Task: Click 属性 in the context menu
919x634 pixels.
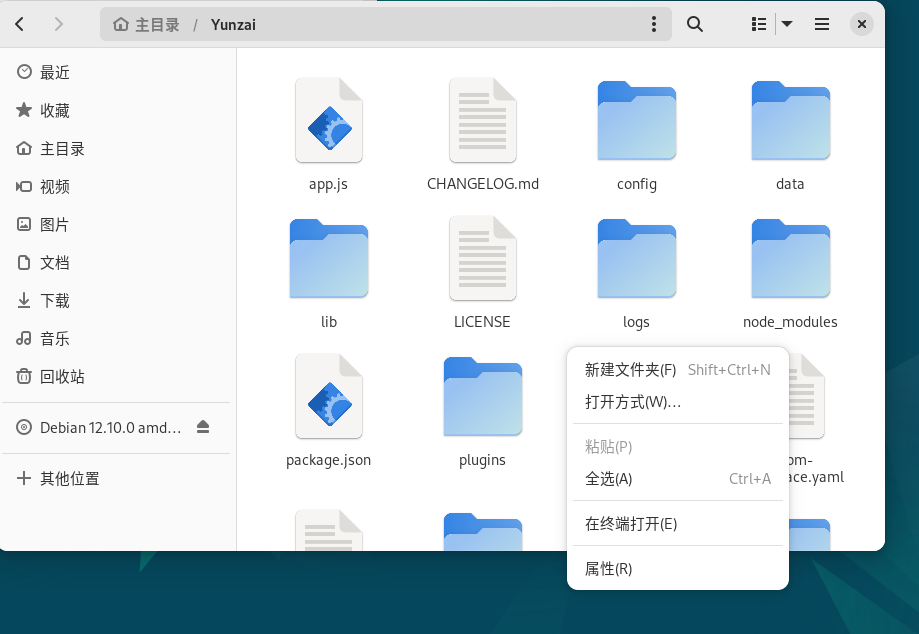Action: (x=609, y=569)
